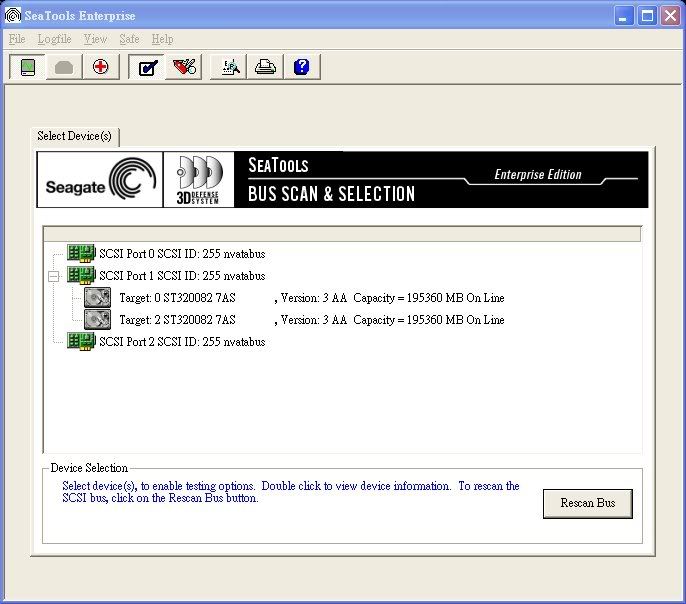Select Target: 2 ST320082 7AS drive row

coord(312,320)
